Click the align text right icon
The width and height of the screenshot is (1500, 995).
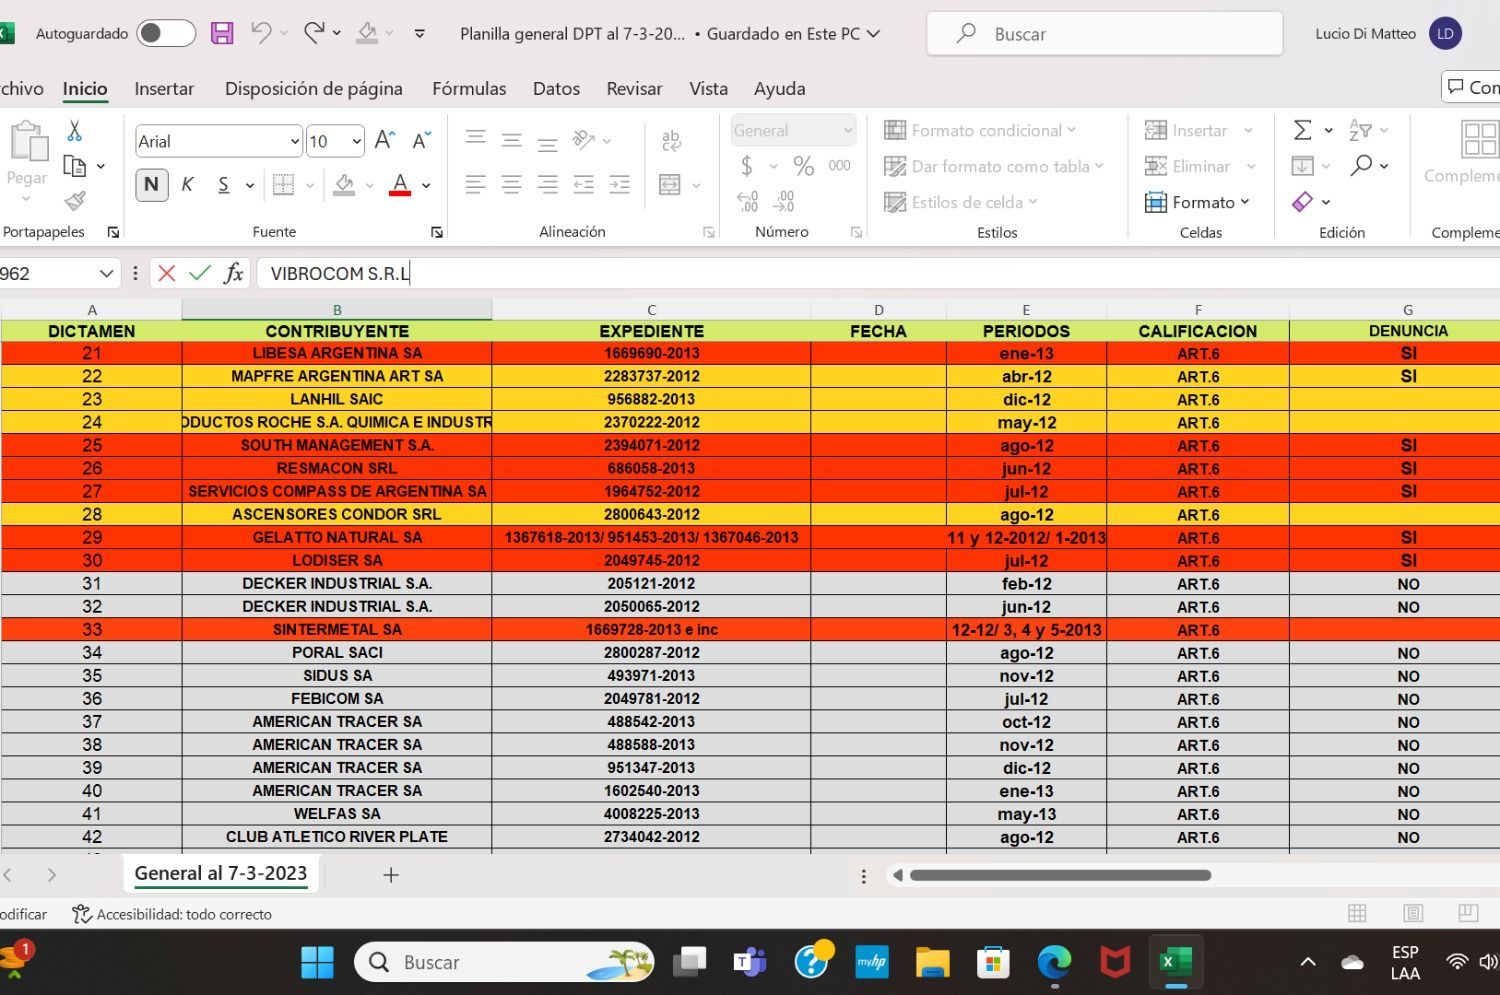click(x=547, y=184)
